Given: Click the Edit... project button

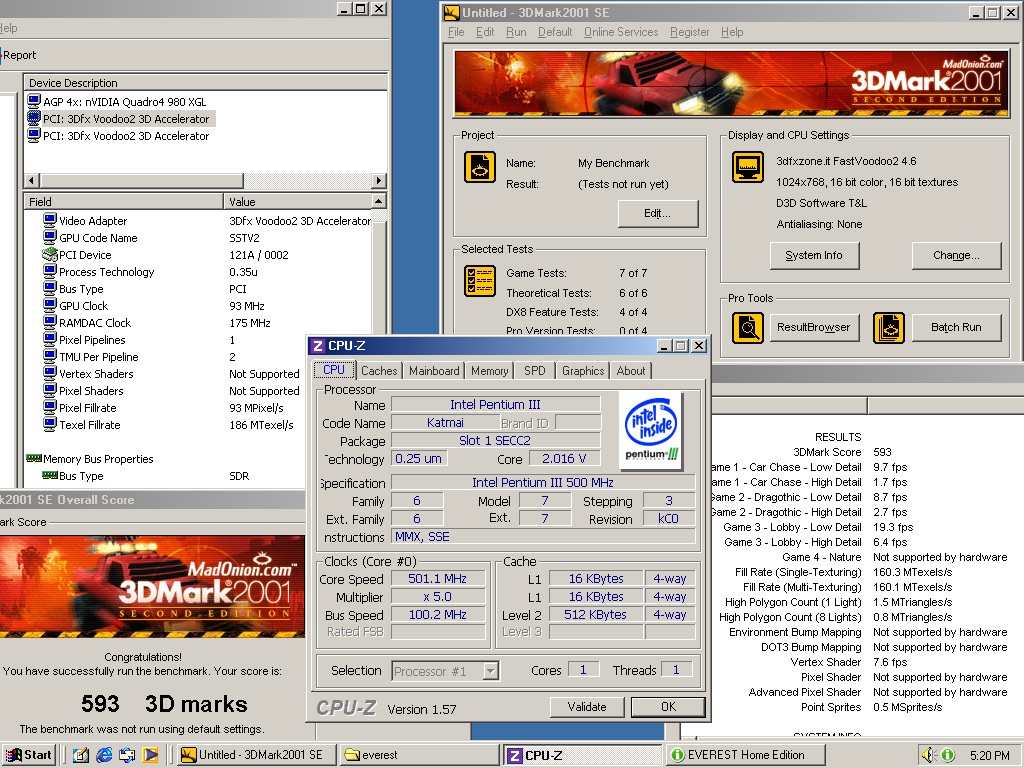Looking at the screenshot, I should click(658, 213).
